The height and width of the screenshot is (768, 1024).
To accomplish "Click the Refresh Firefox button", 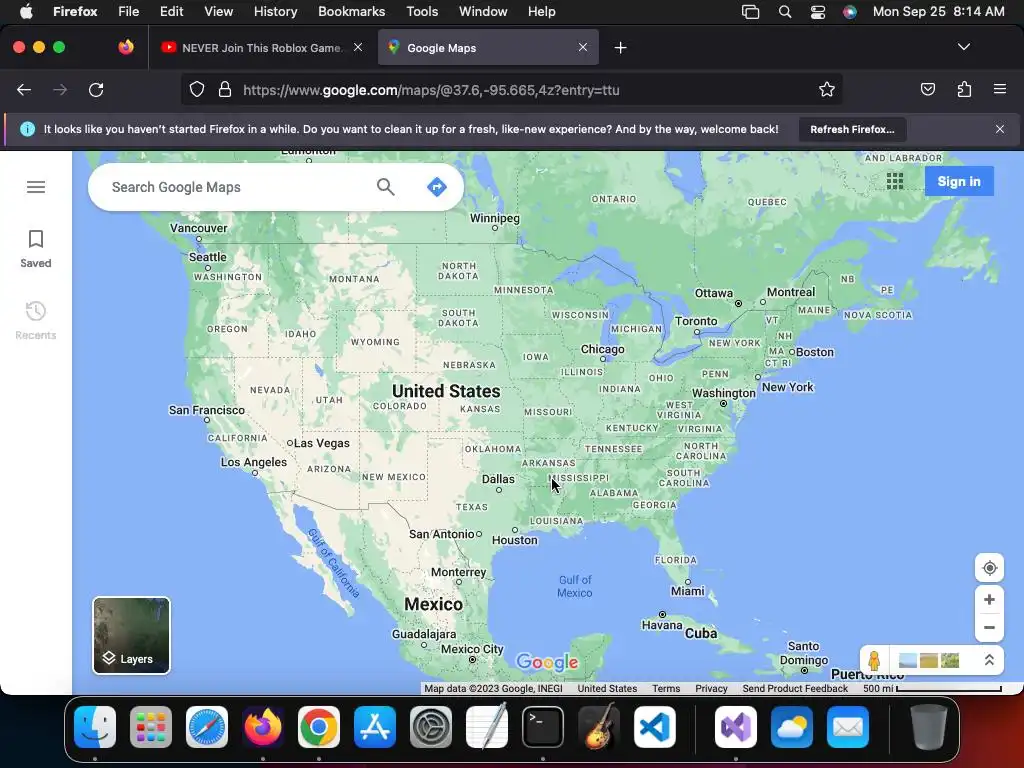I will [852, 129].
